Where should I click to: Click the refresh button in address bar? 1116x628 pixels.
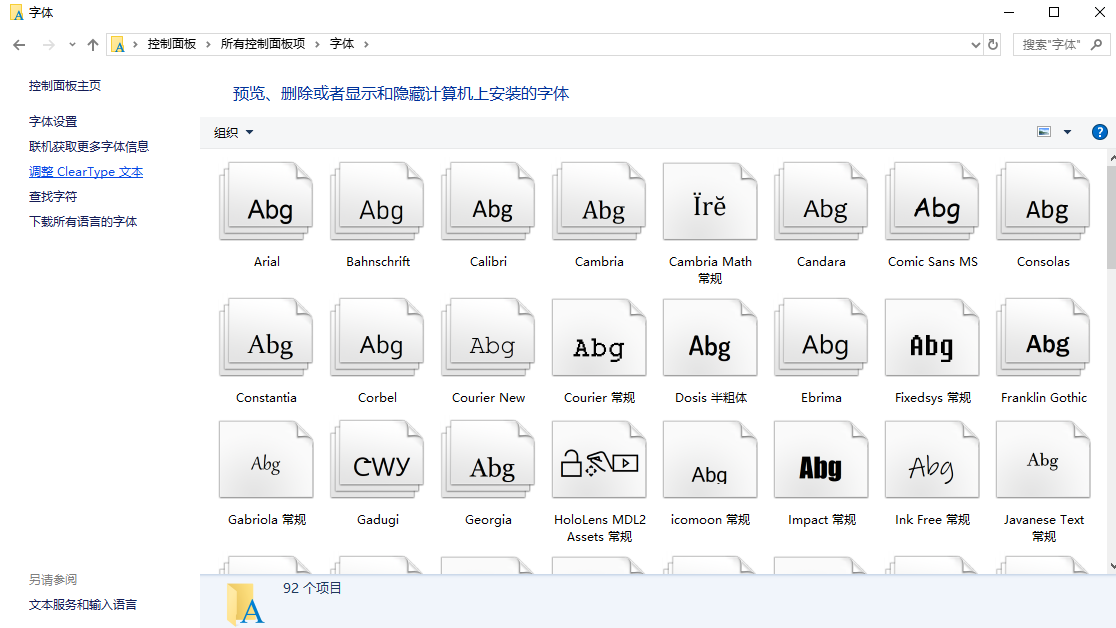coord(993,45)
